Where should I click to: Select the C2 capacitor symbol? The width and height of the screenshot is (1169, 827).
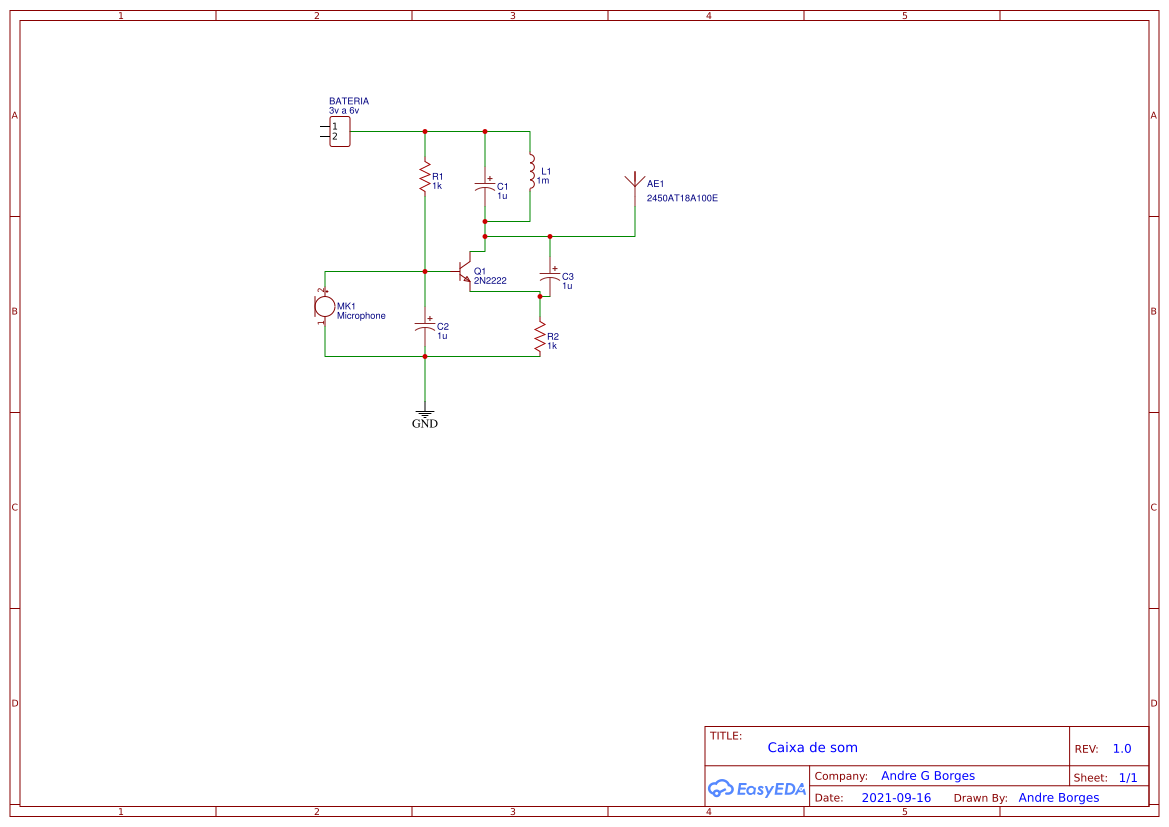[x=425, y=327]
